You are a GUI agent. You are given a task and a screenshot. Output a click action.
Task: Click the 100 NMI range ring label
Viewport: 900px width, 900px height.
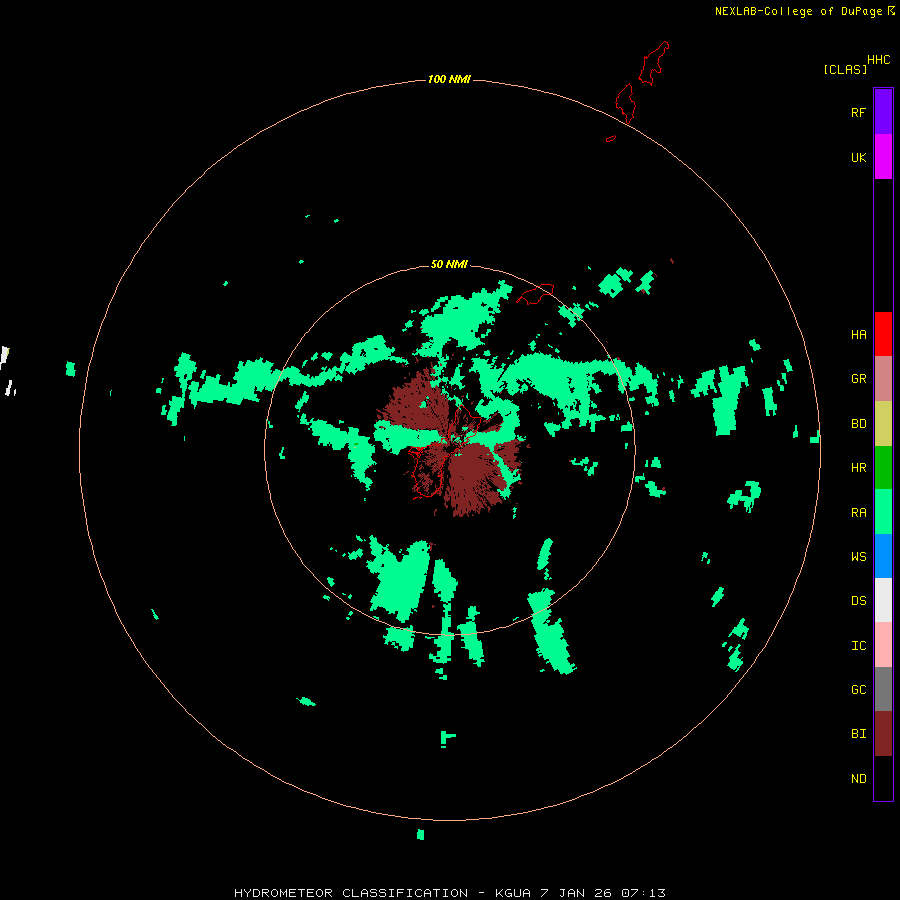click(449, 79)
